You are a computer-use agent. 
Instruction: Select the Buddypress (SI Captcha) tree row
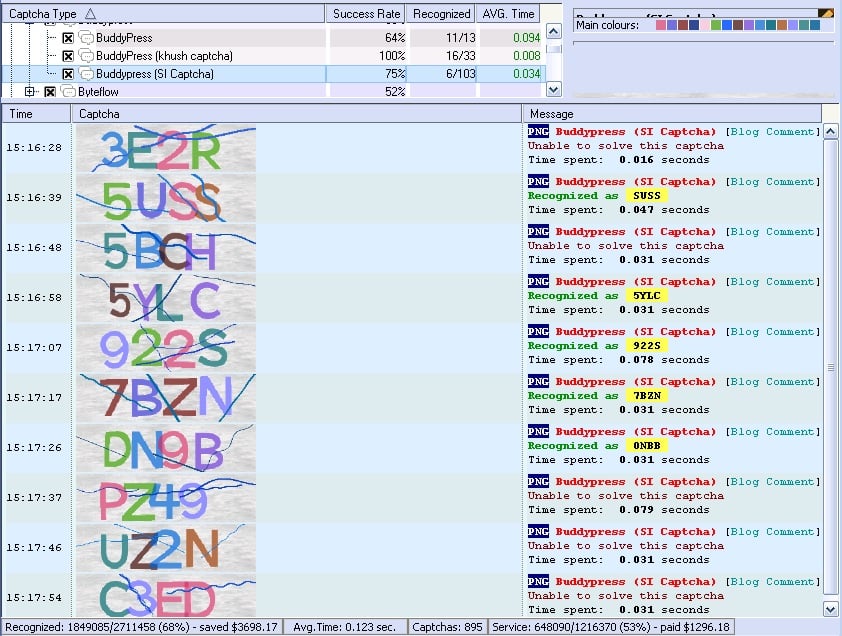coord(271,74)
